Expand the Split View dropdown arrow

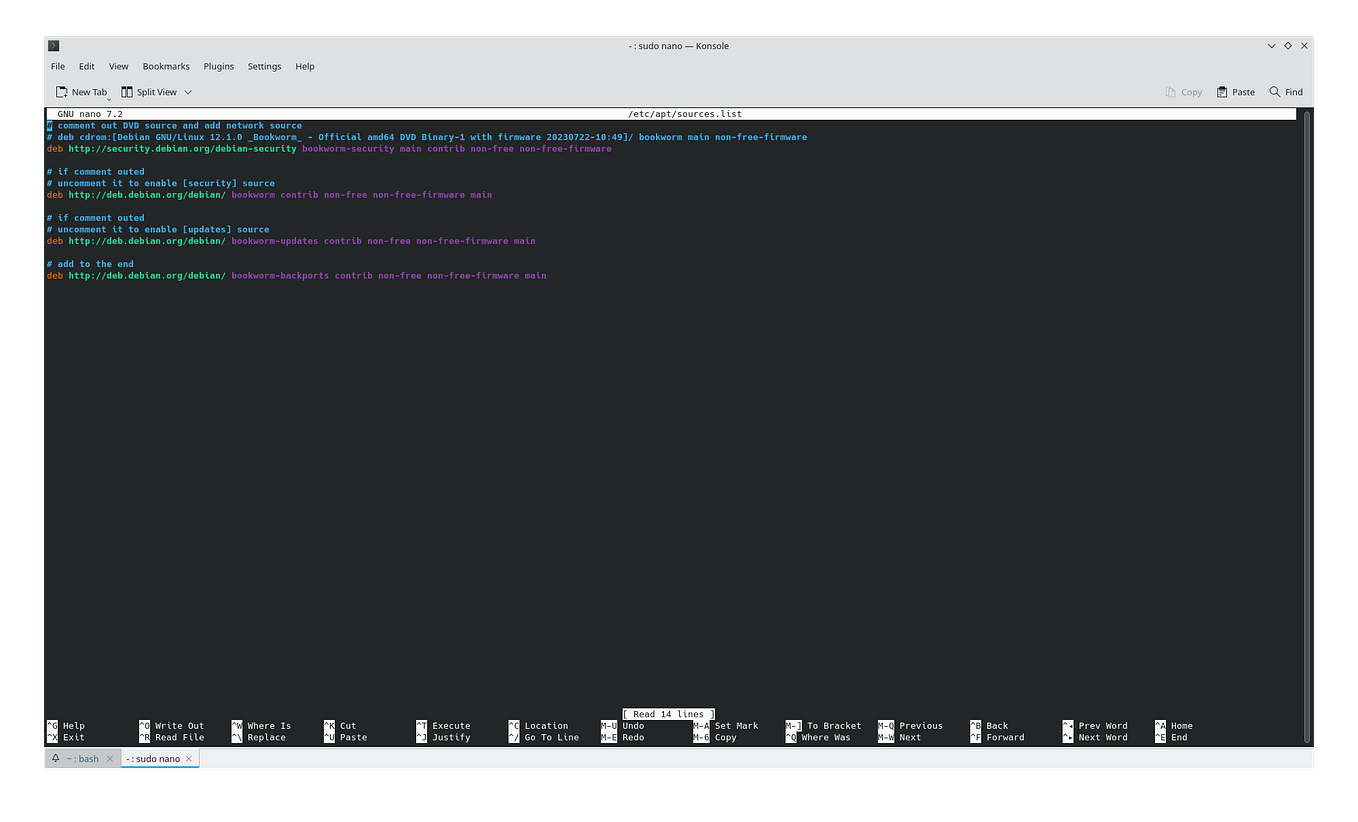[x=187, y=92]
